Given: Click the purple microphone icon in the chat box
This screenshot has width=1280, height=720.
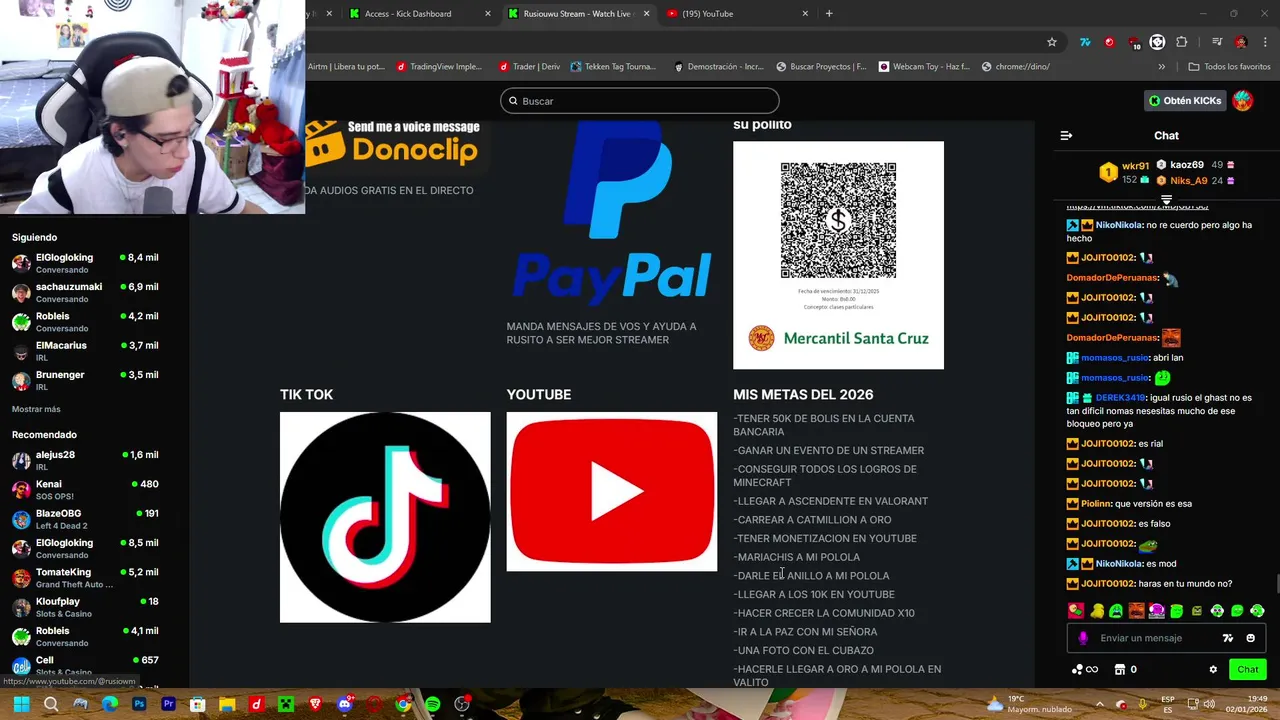Looking at the screenshot, I should 1083,638.
